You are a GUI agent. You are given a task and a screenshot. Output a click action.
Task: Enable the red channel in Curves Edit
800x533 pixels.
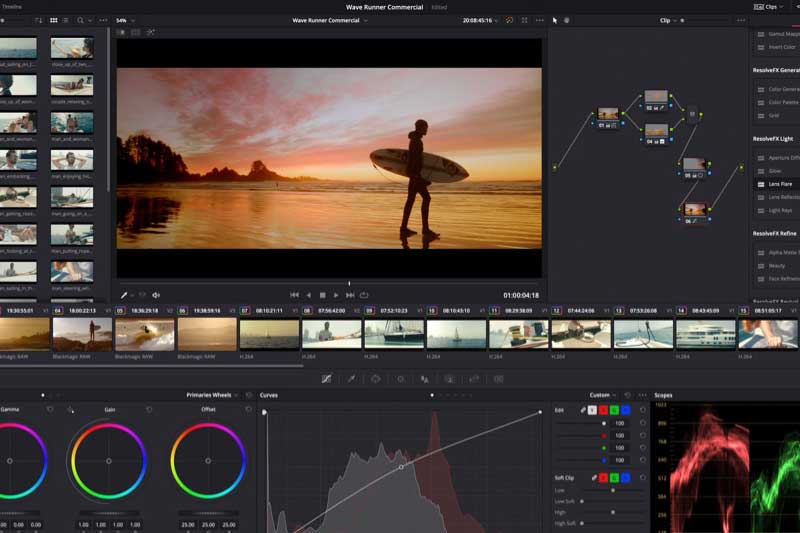[x=603, y=409]
